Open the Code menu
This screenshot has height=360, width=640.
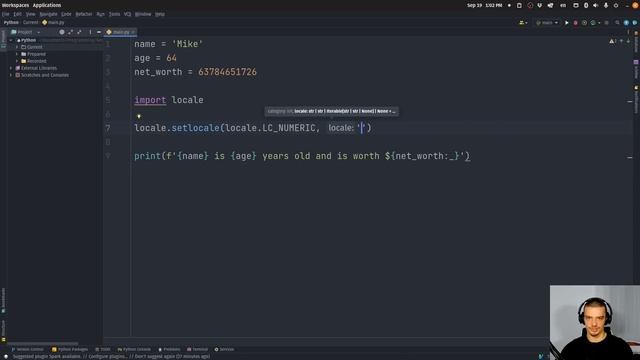66,14
